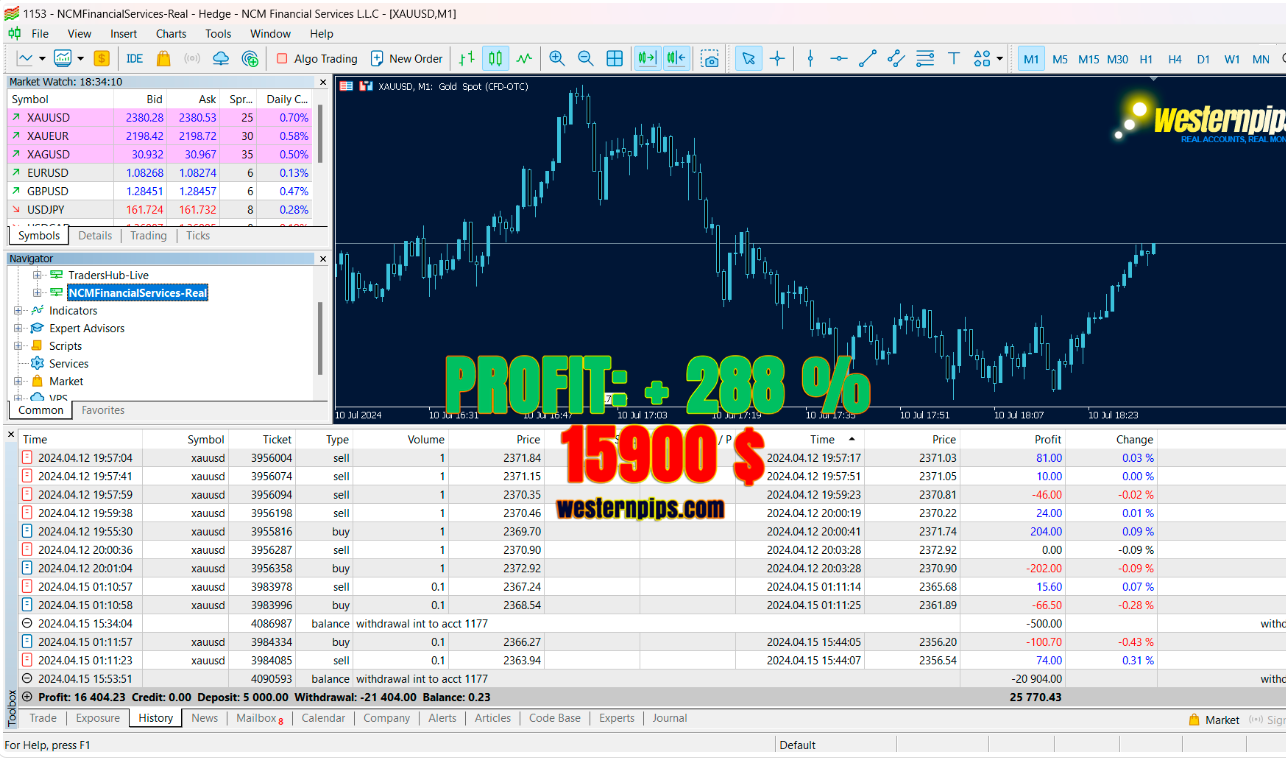Image resolution: width=1286 pixels, height=760 pixels.
Task: Select the text label tool
Action: [954, 59]
